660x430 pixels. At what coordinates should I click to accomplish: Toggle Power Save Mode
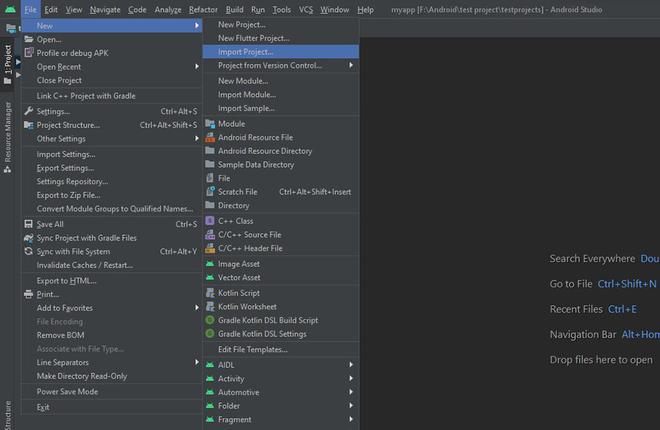[x=67, y=391]
